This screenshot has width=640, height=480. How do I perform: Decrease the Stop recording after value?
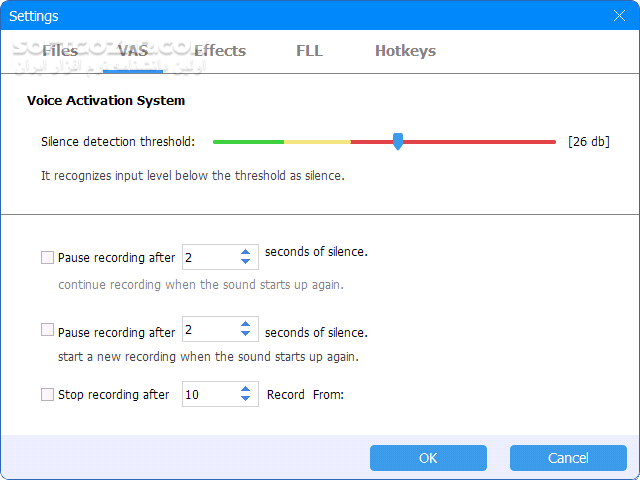point(246,400)
